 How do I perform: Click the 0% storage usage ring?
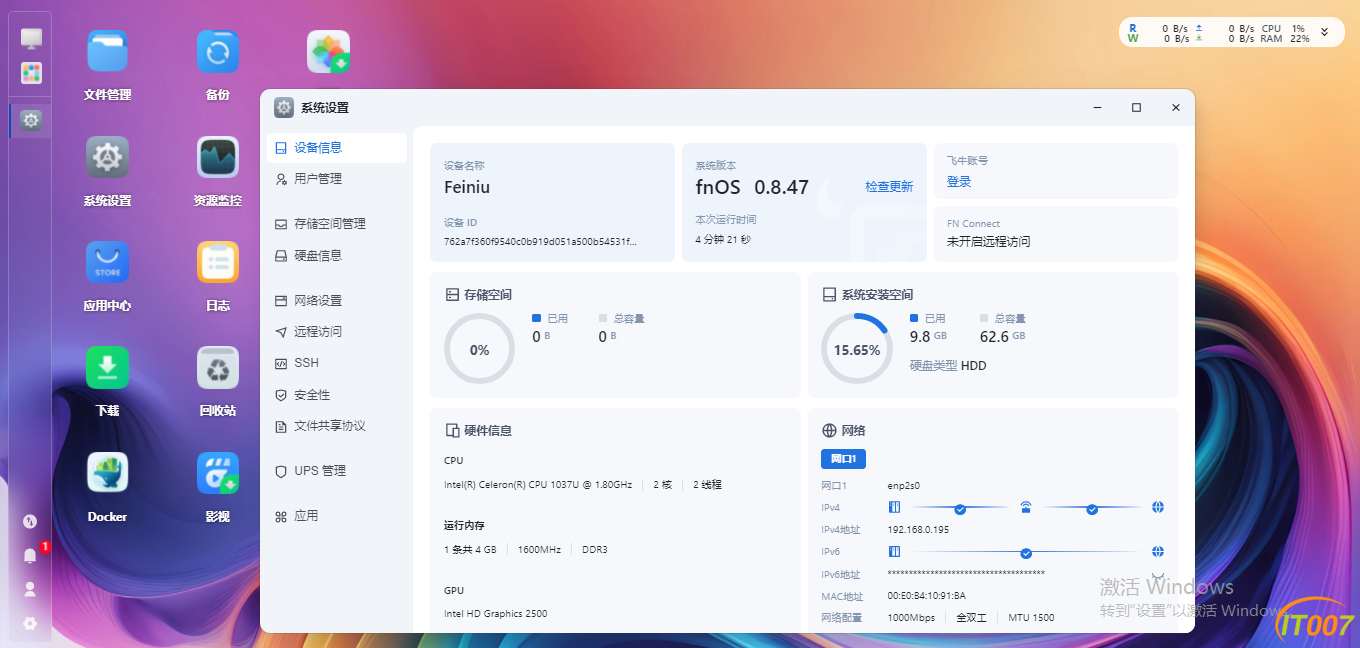pos(479,350)
